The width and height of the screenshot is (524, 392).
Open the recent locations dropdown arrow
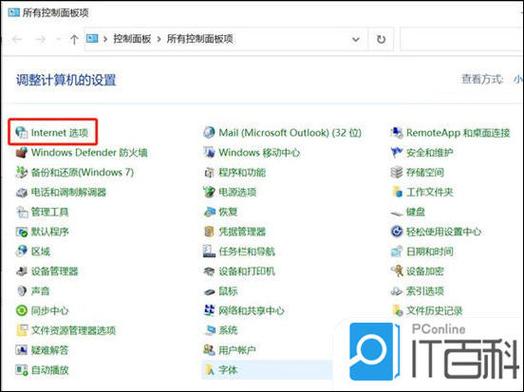[x=58, y=39]
